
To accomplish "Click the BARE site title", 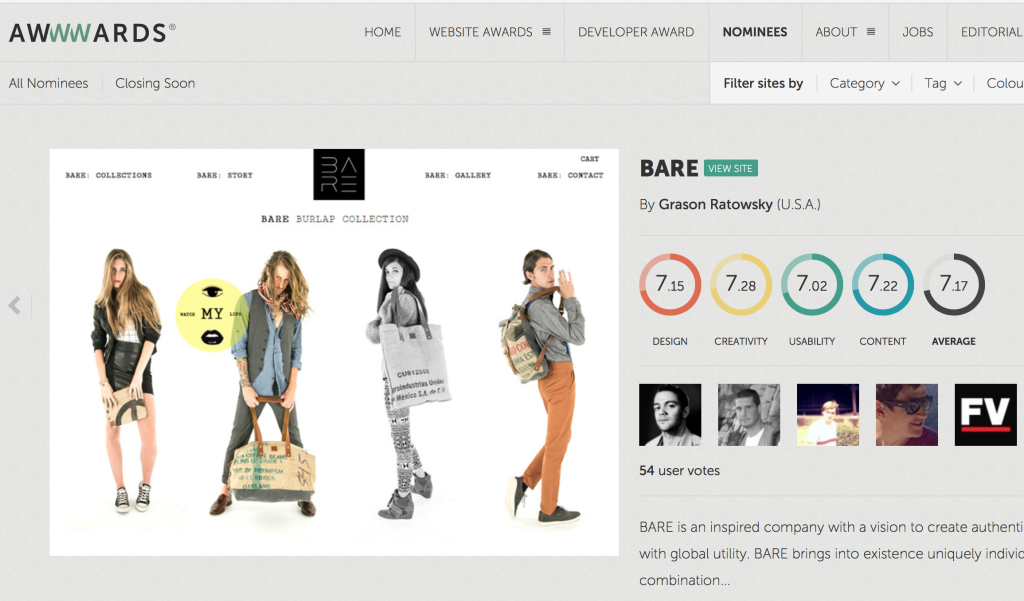I will [669, 169].
